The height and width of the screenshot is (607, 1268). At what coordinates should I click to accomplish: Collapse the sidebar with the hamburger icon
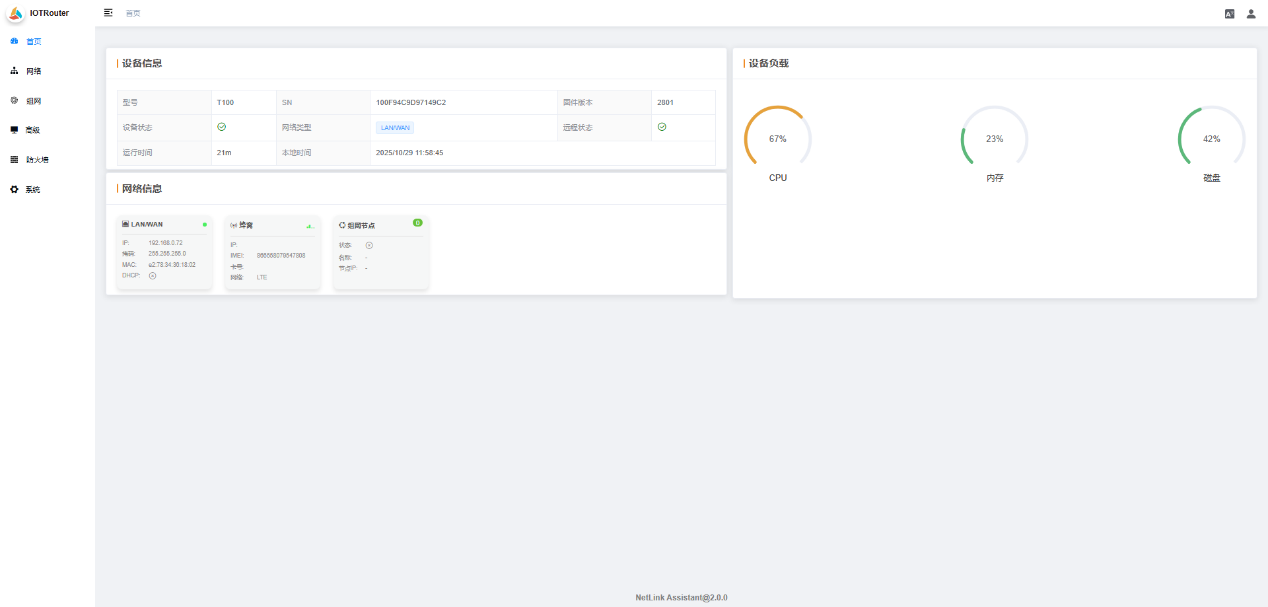(108, 12)
